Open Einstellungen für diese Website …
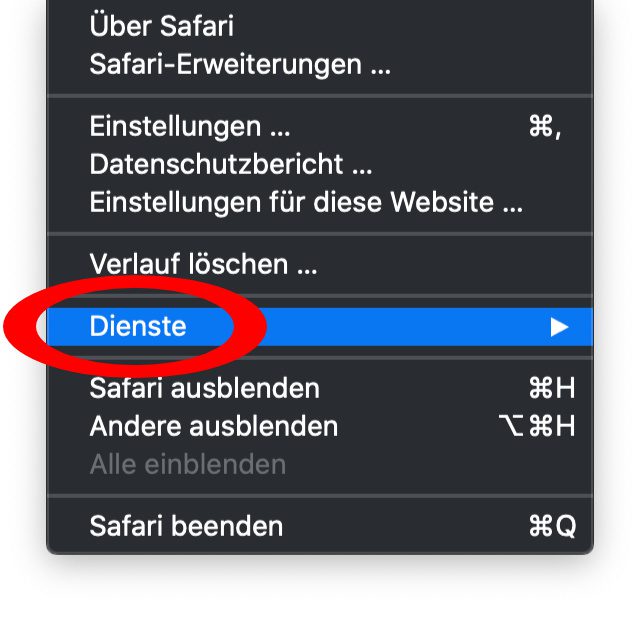640x640 pixels. 306,202
